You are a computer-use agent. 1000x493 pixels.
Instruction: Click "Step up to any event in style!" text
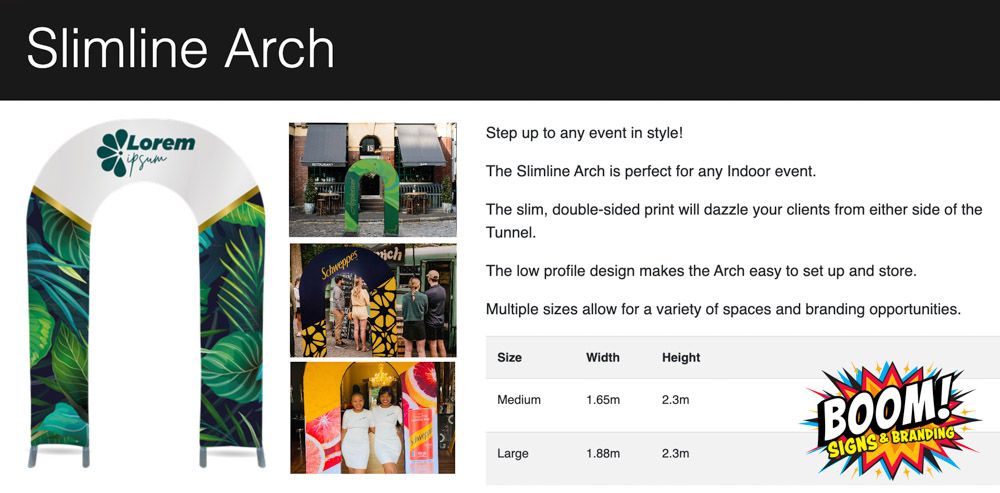pyautogui.click(x=584, y=133)
